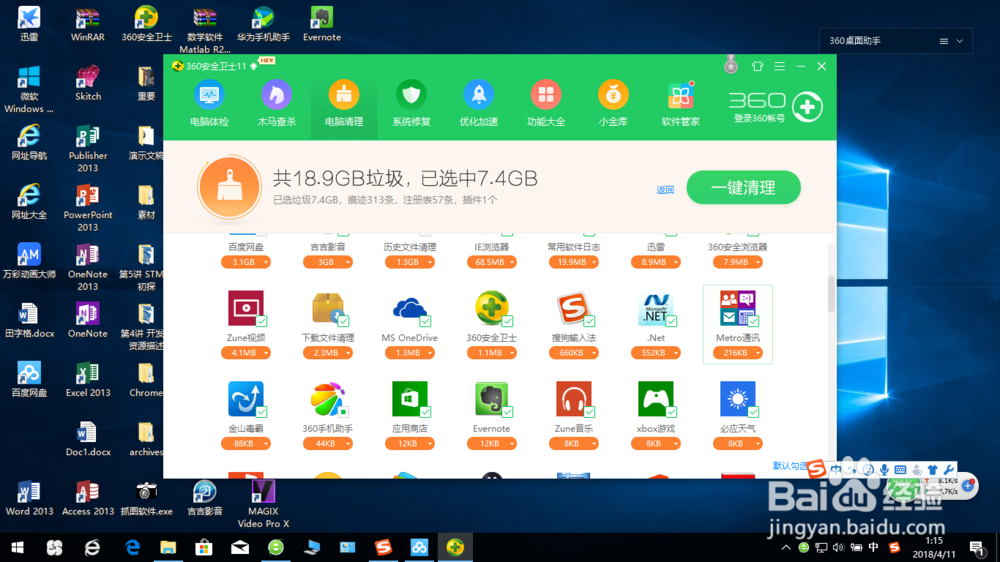Toggle the 360安全卫士 item checkbox
The height and width of the screenshot is (562, 1000).
click(506, 321)
